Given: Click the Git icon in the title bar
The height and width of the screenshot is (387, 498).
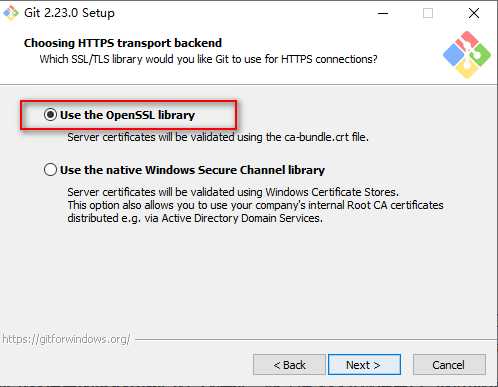Looking at the screenshot, I should [x=10, y=13].
